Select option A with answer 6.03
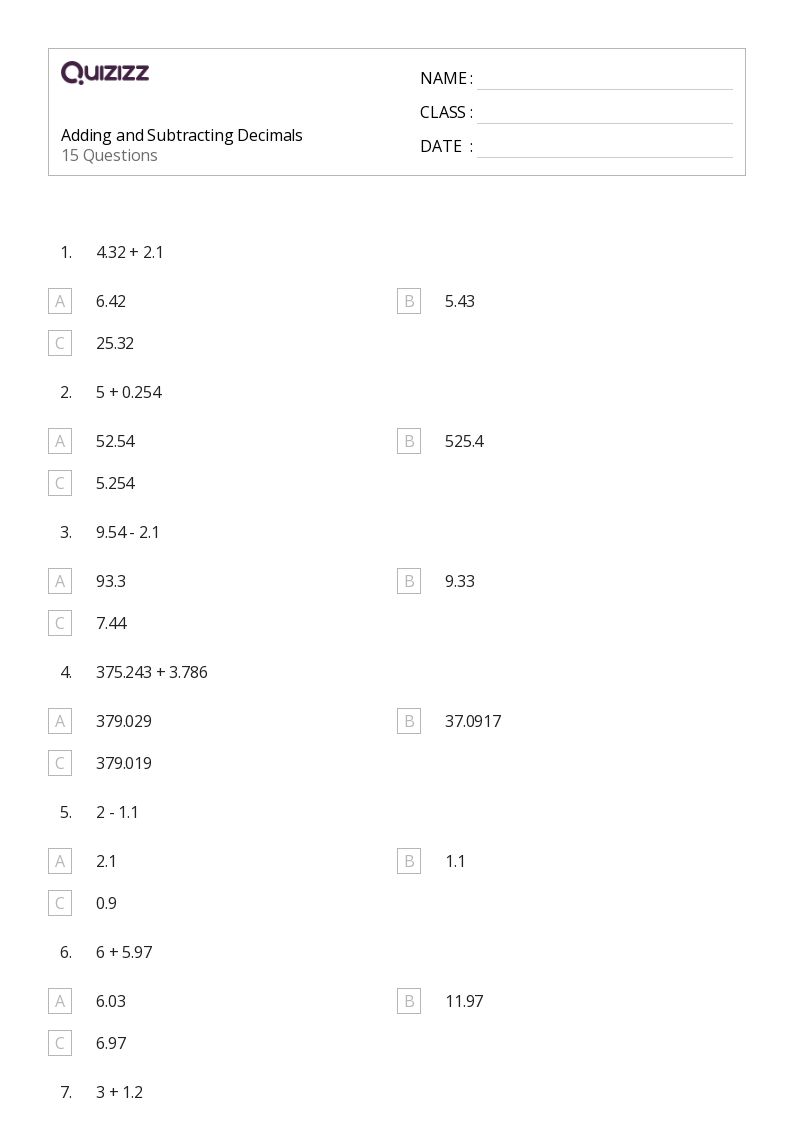The image size is (794, 1123). (x=60, y=1001)
